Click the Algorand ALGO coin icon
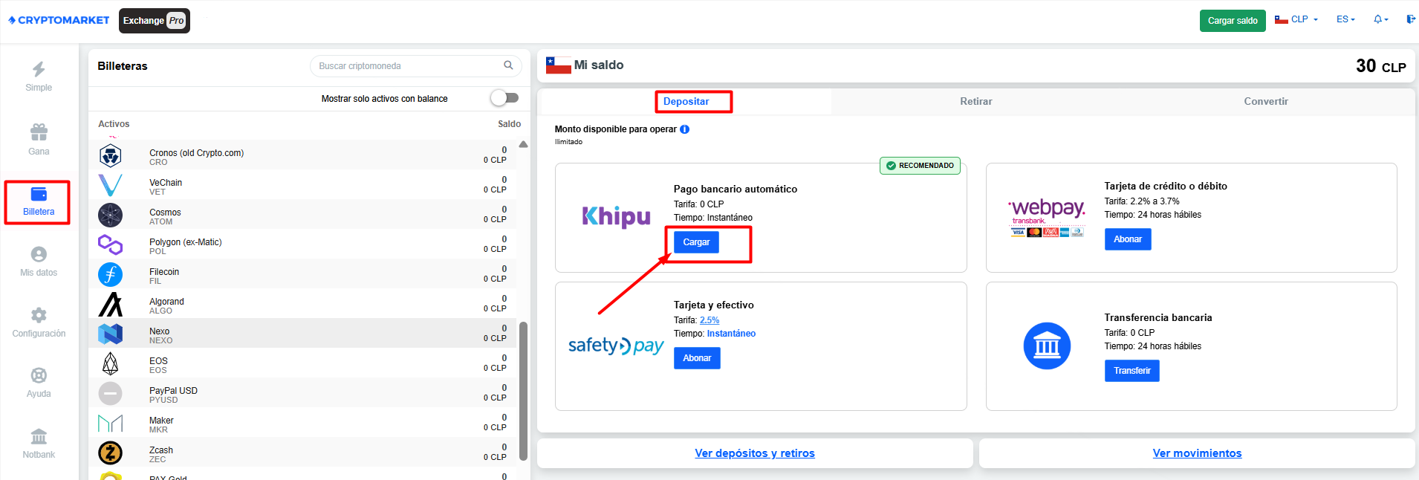 point(110,305)
